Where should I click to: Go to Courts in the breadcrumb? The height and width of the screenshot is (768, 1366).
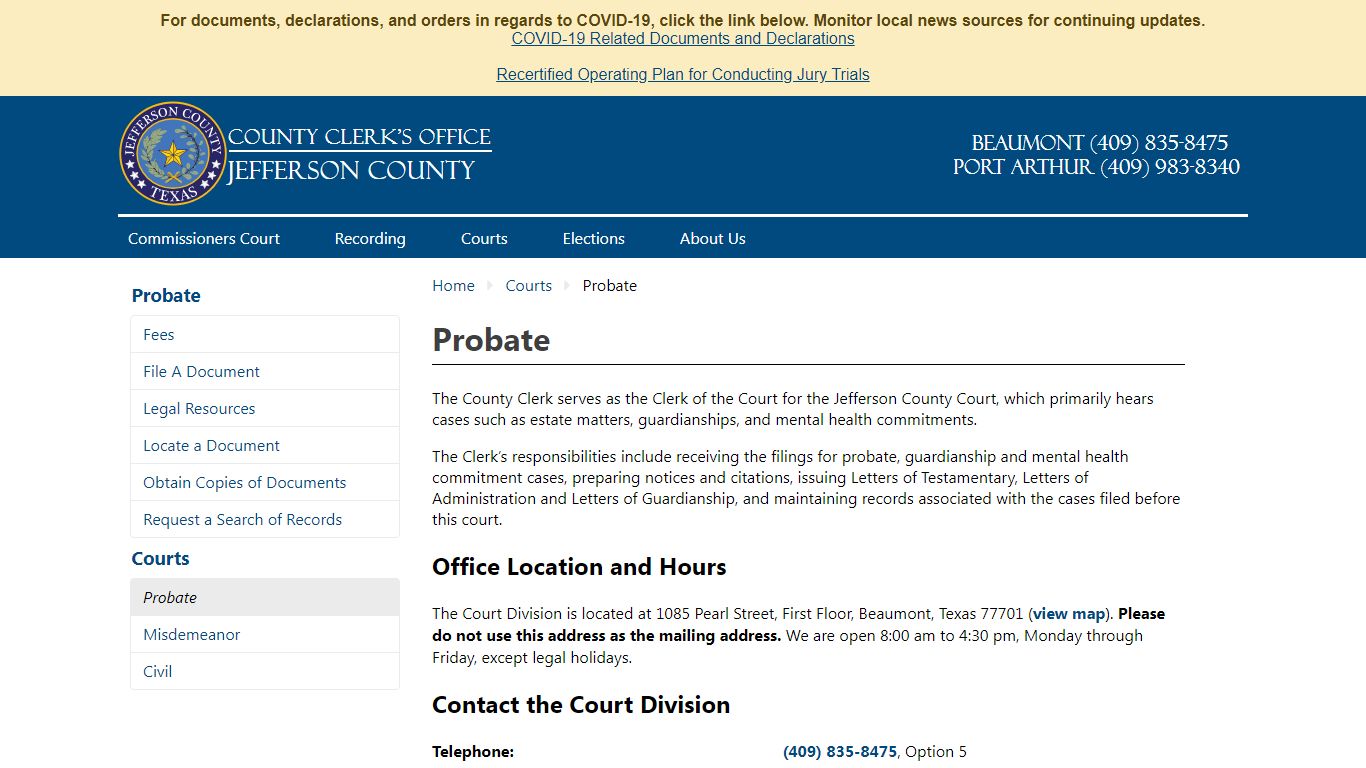pyautogui.click(x=529, y=285)
